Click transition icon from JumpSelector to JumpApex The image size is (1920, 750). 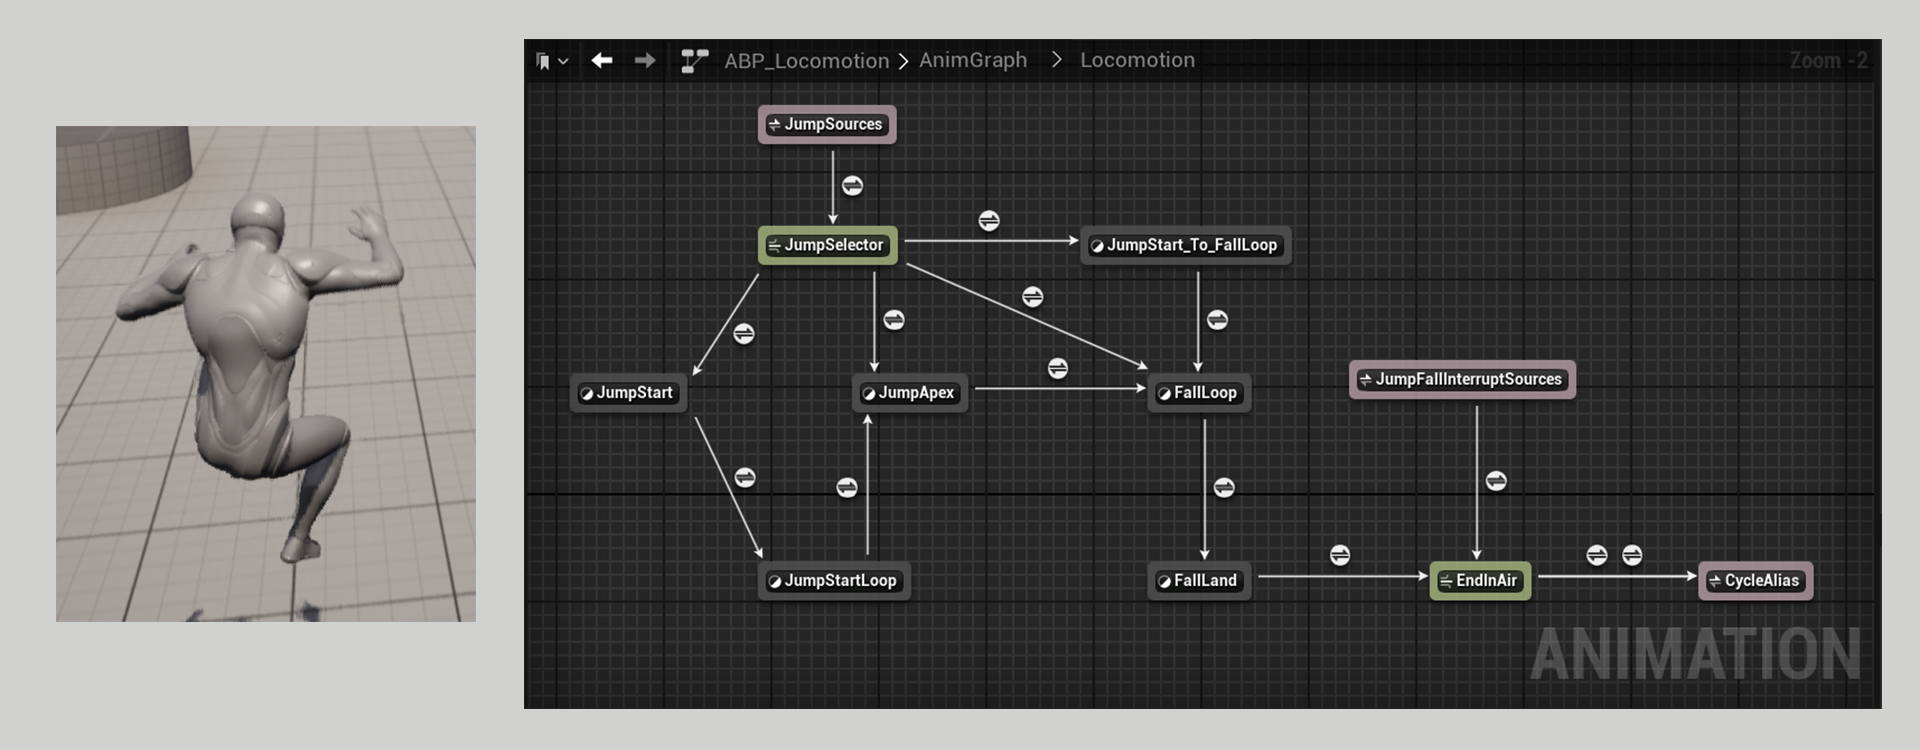[894, 320]
